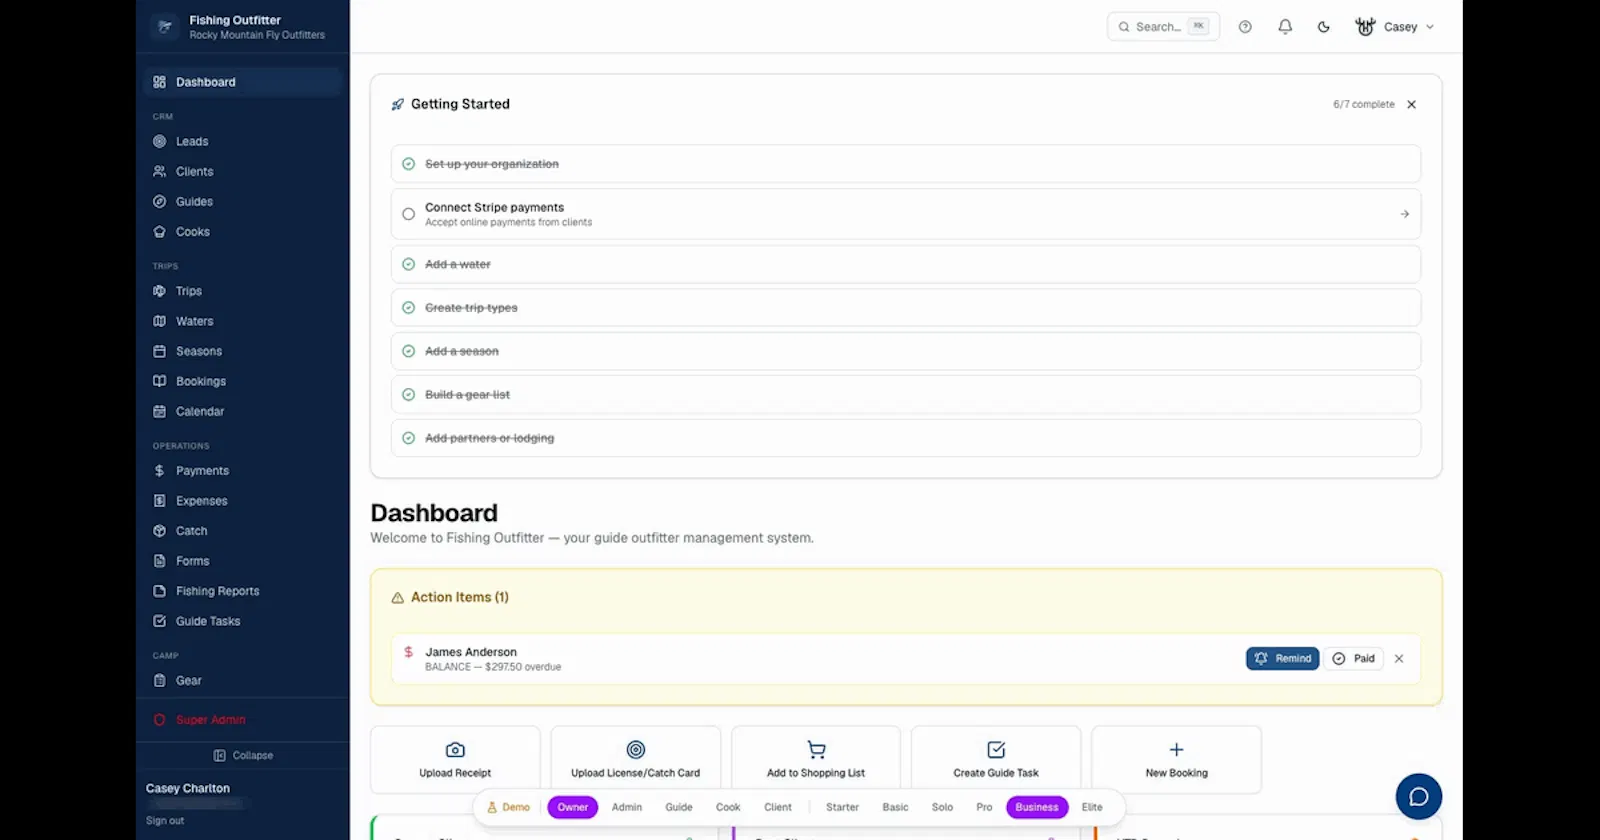Screen dimensions: 1600x840
Task: Open the Dashboard sidebar item
Action: [x=242, y=82]
